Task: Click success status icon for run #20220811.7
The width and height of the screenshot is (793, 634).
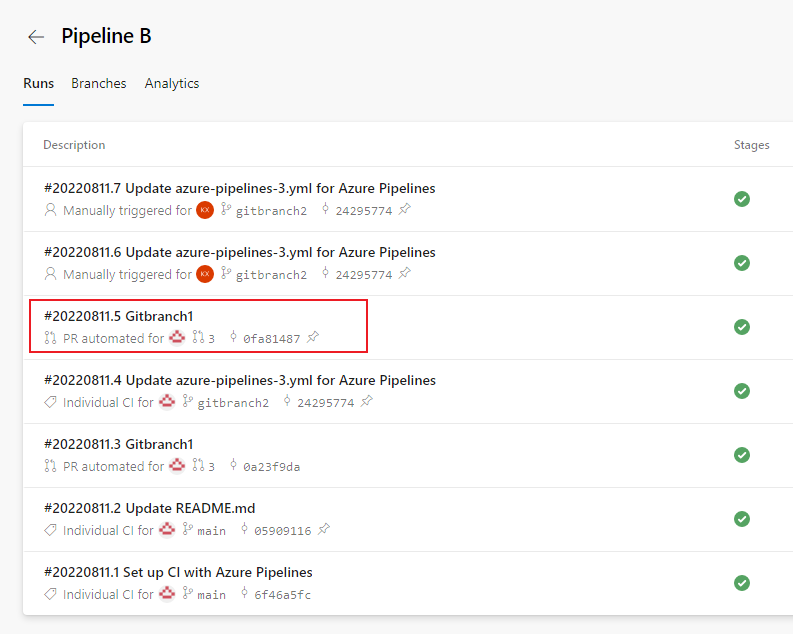Action: [x=742, y=199]
